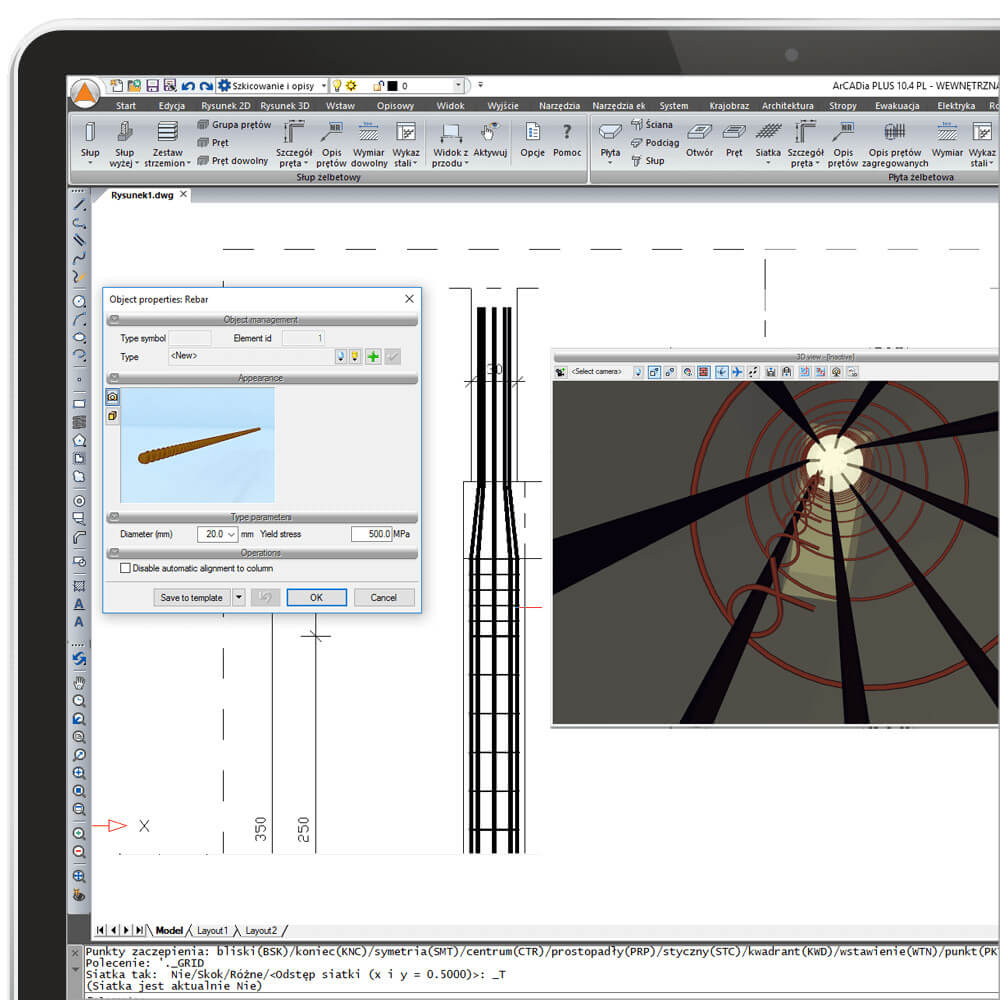The height and width of the screenshot is (1000, 1000).
Task: Open Opis prętów zagregowanych tool
Action: 895,144
